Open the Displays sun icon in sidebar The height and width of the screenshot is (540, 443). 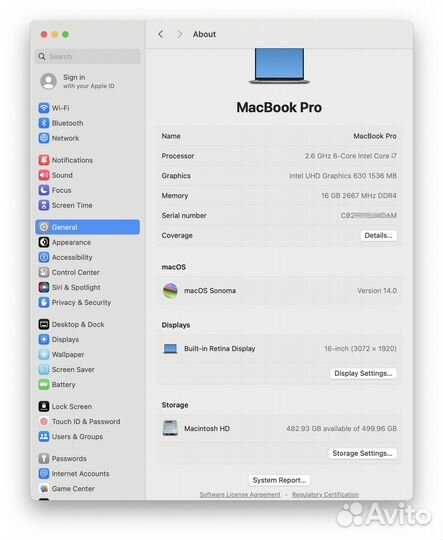click(x=44, y=340)
